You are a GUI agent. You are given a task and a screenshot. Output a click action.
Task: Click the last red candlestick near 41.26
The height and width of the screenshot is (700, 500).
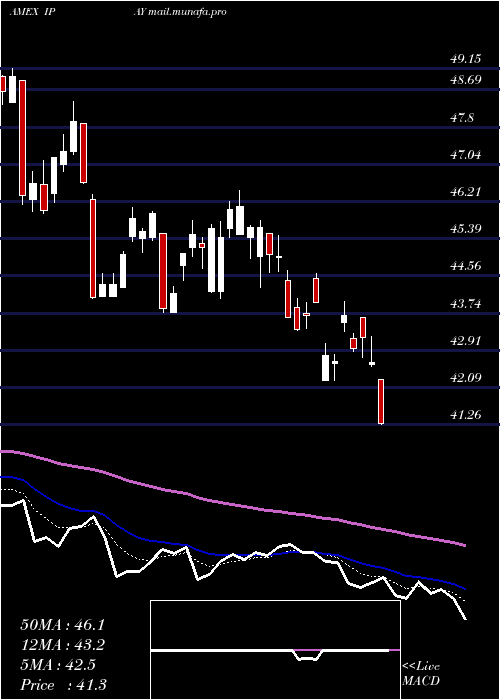pos(381,402)
